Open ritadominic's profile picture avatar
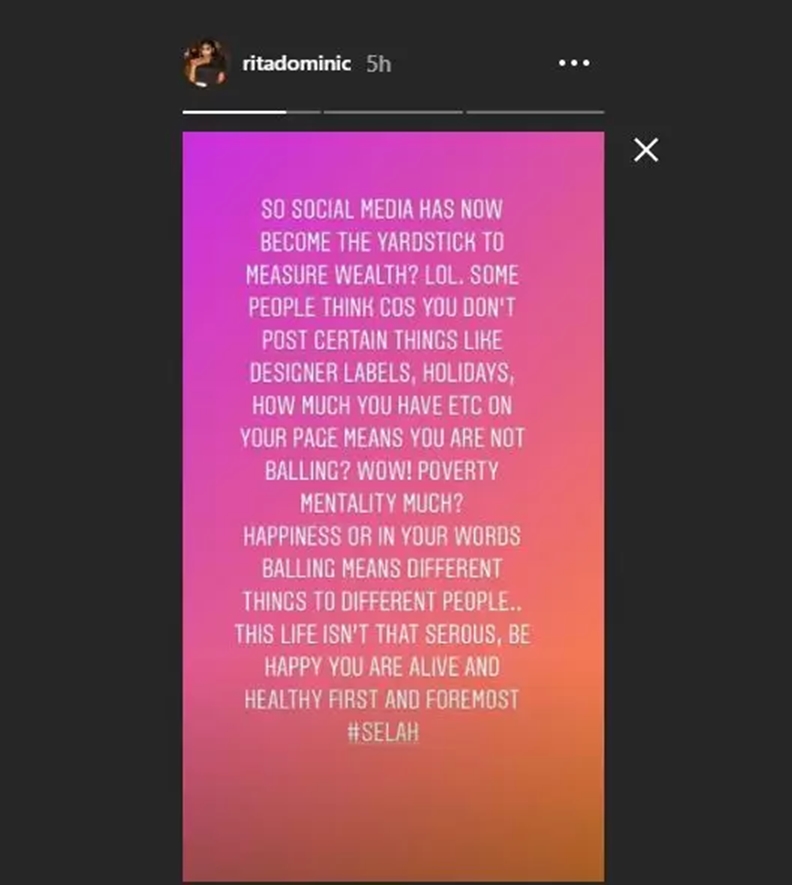The image size is (792, 885). (x=206, y=63)
